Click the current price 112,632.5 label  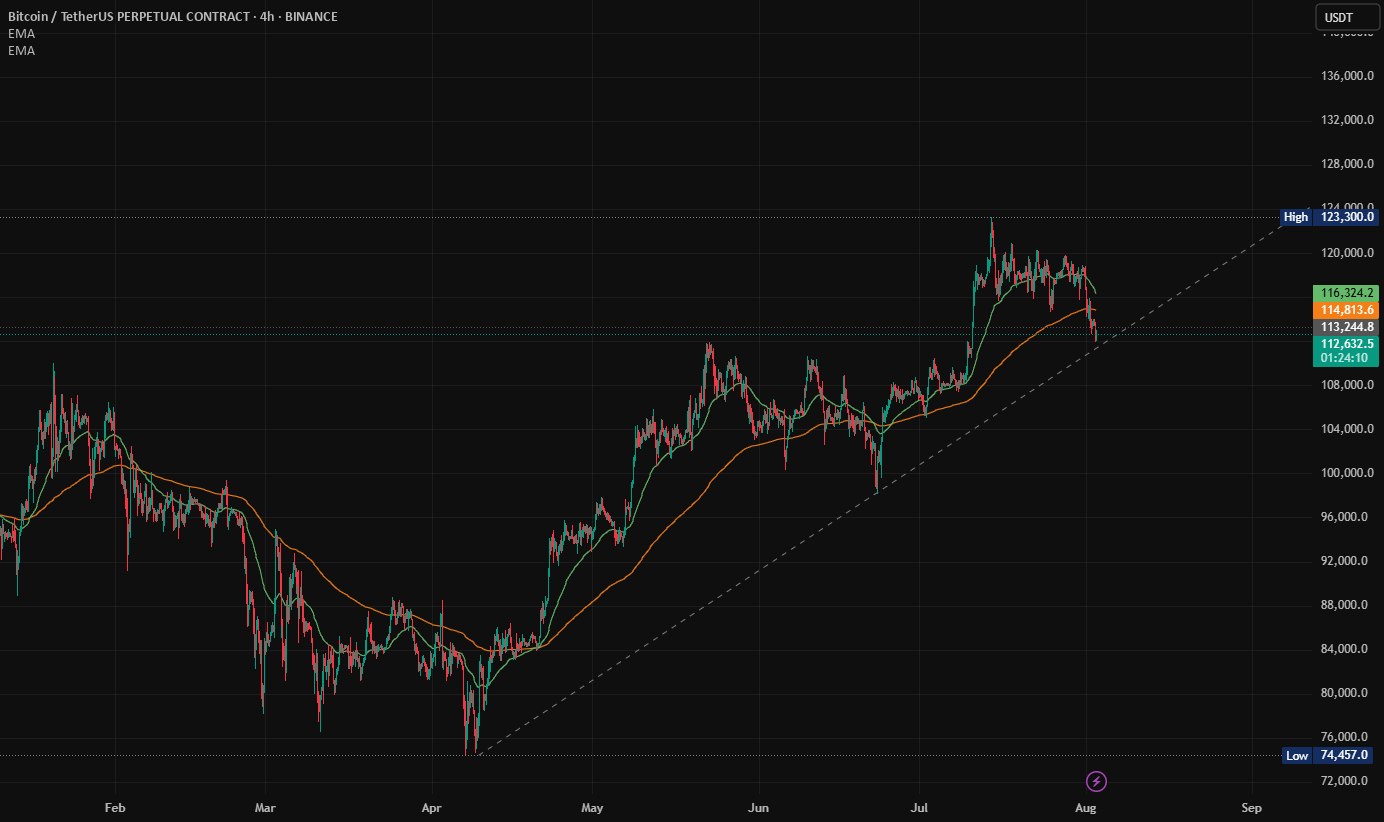click(x=1346, y=343)
